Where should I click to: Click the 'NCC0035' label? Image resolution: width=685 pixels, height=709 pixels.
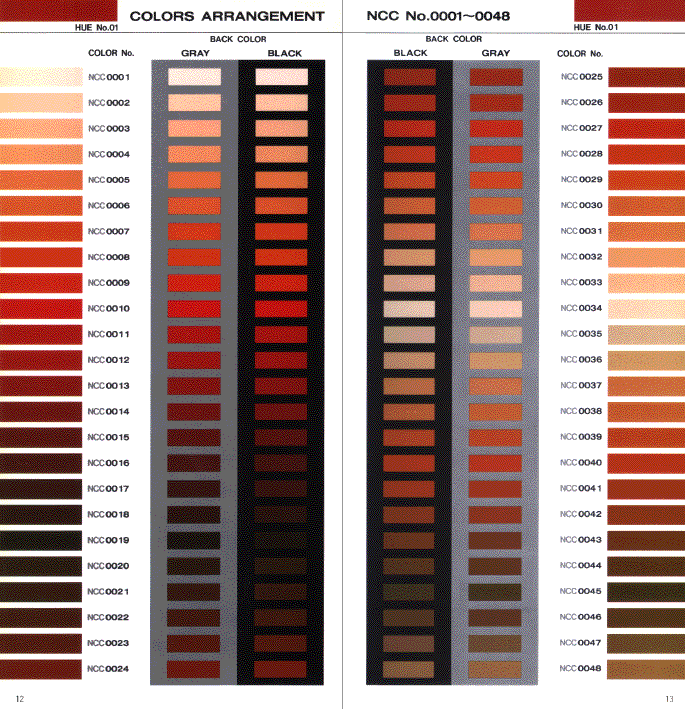(581, 334)
